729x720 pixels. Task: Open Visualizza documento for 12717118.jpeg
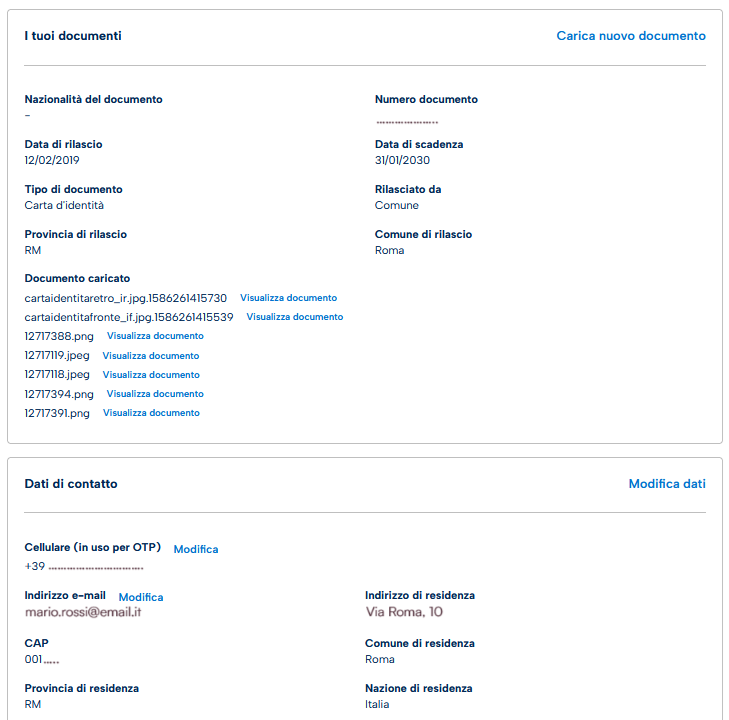click(150, 375)
